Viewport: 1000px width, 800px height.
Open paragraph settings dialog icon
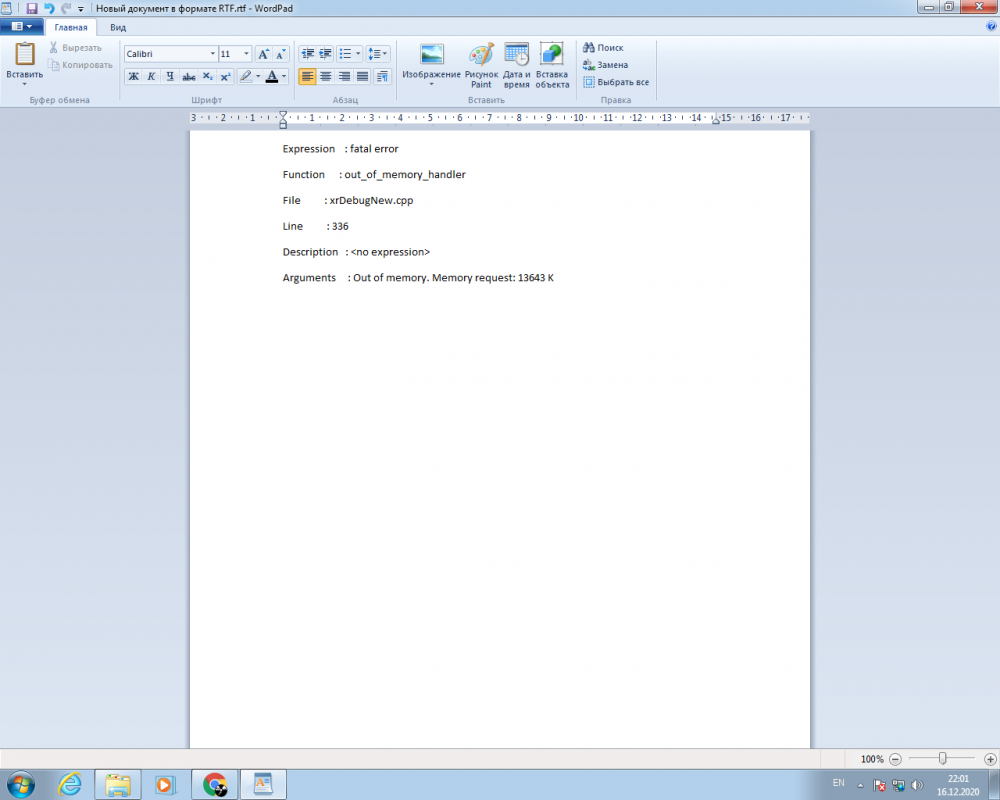pos(382,77)
